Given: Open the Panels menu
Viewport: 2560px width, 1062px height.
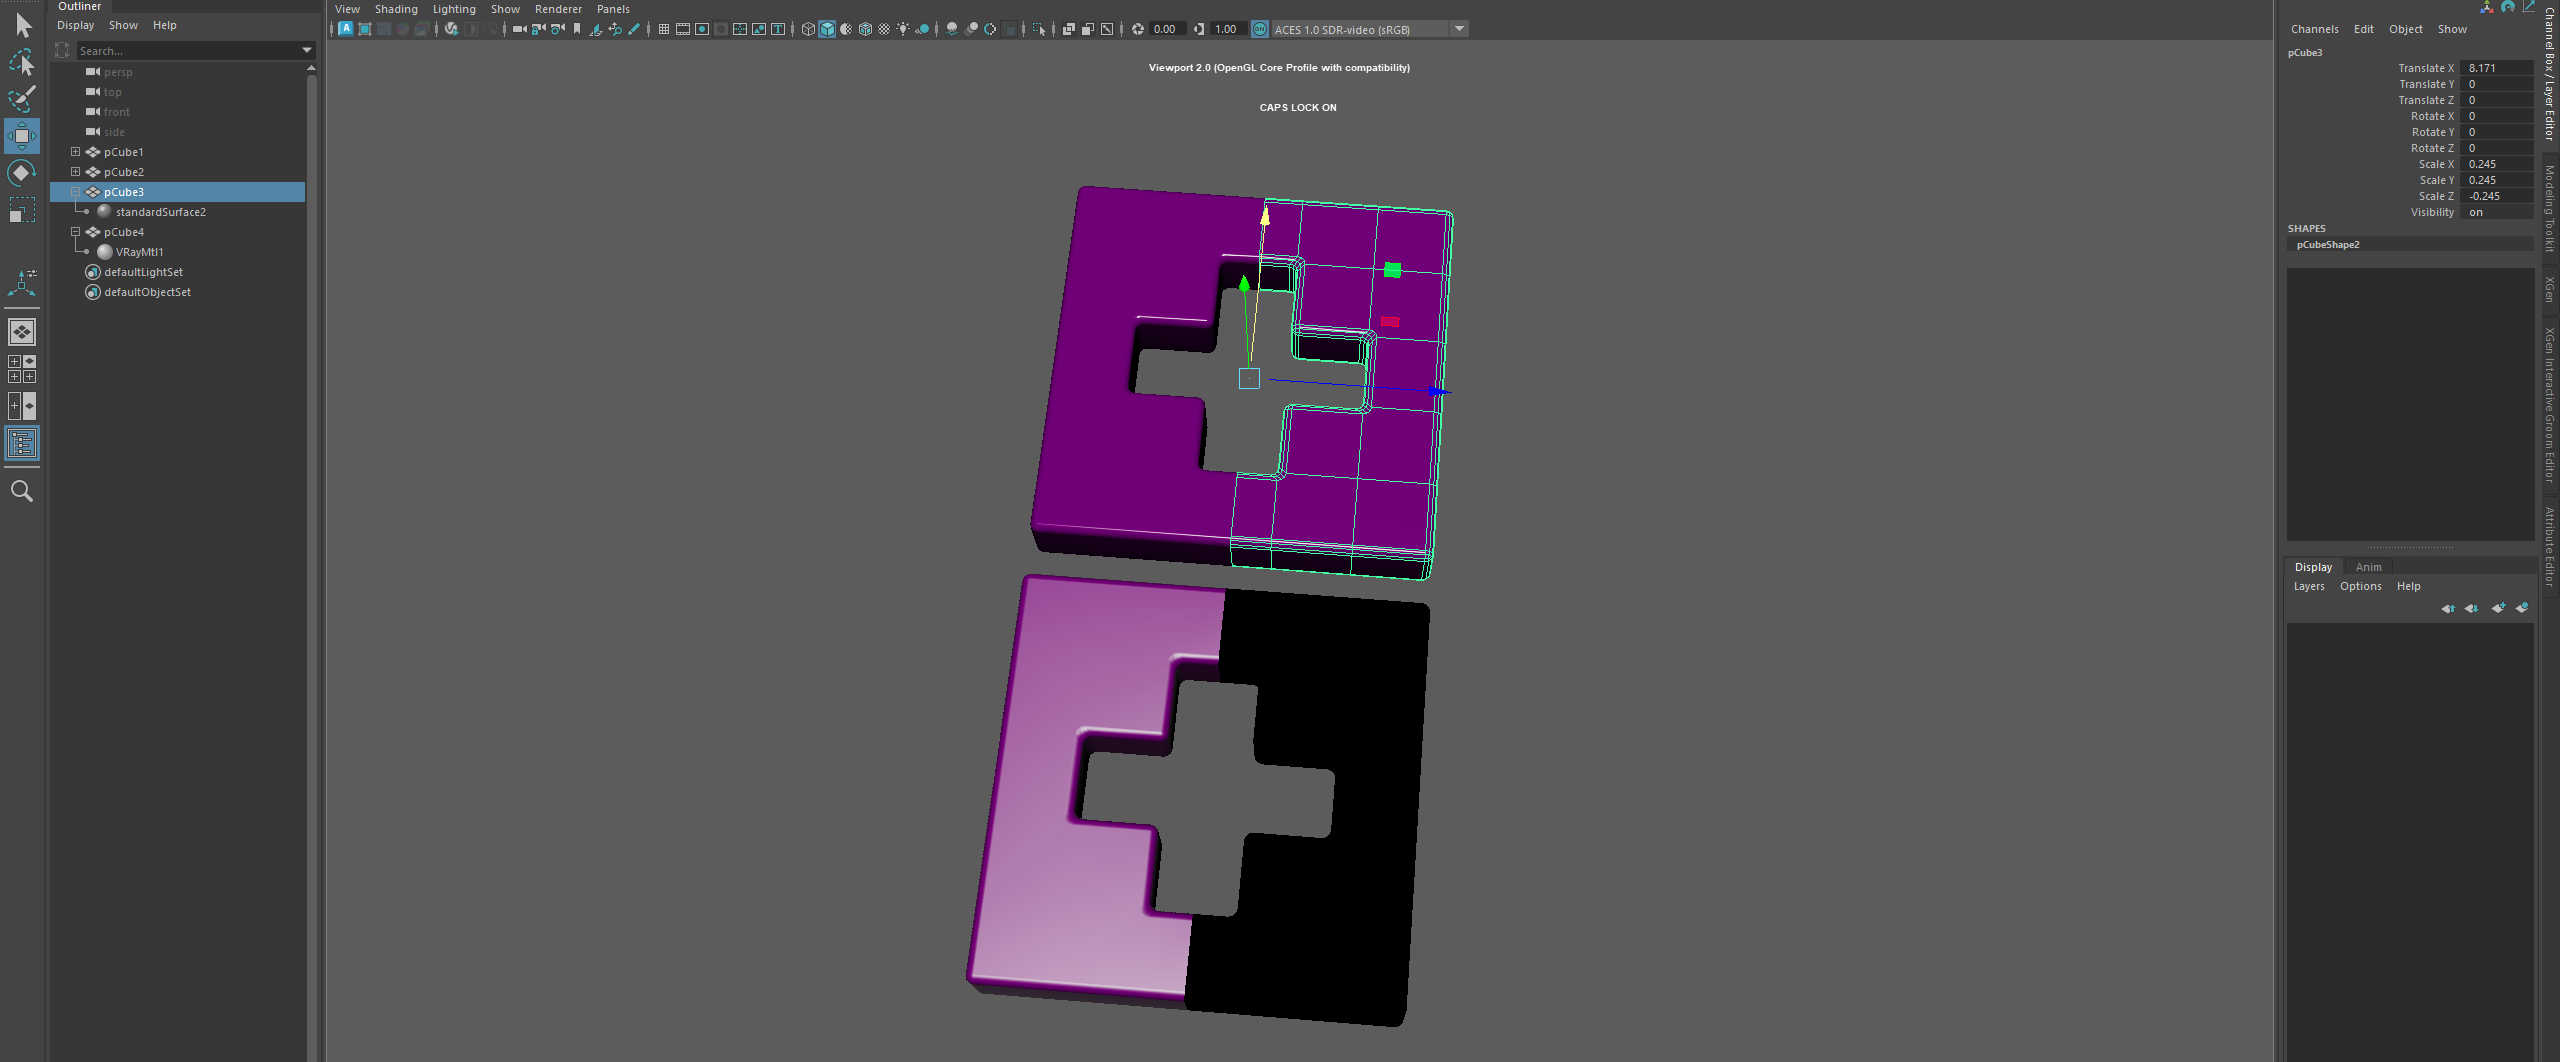Looking at the screenshot, I should [x=613, y=9].
